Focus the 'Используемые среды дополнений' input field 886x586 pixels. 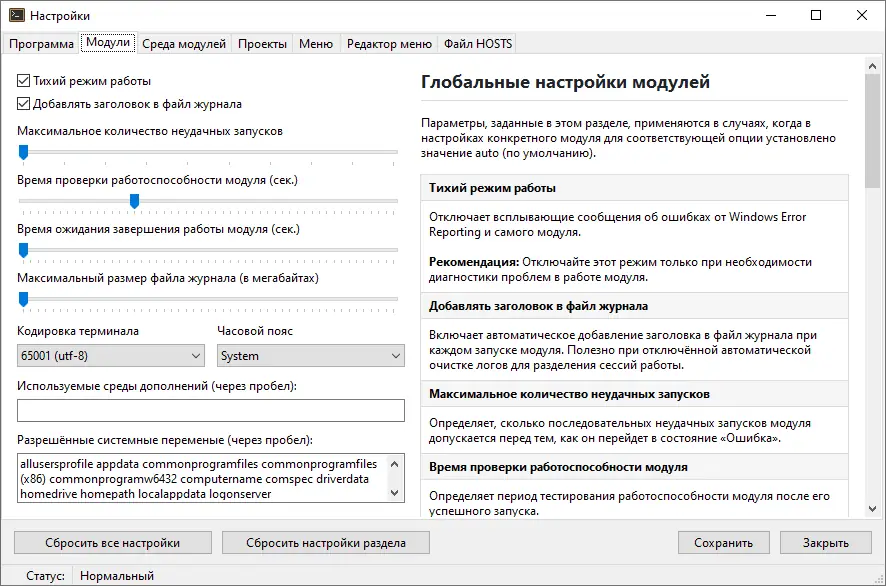(x=210, y=411)
